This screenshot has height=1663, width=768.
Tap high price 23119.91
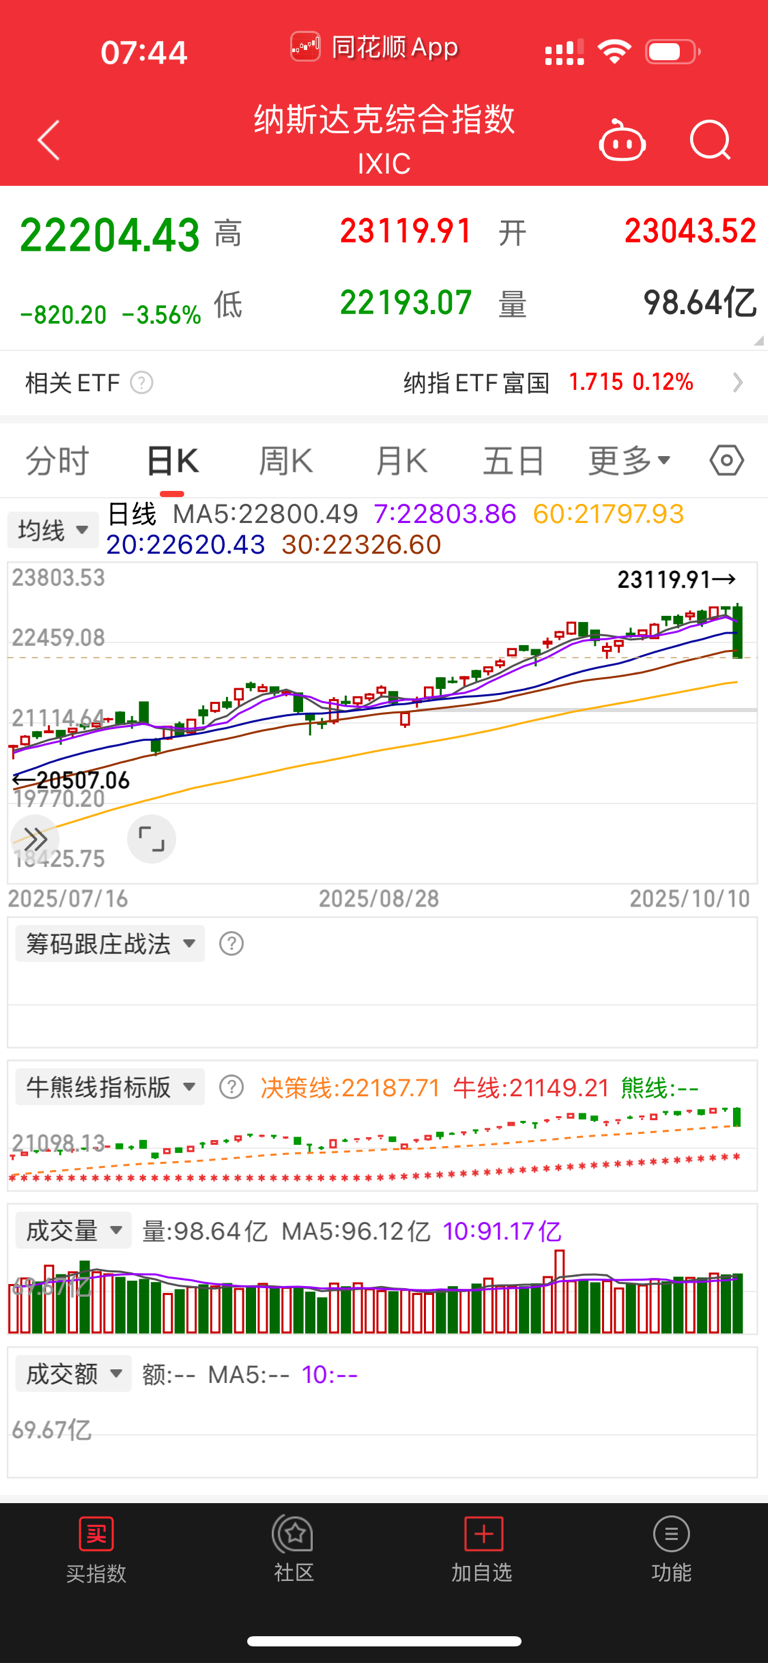coord(405,232)
